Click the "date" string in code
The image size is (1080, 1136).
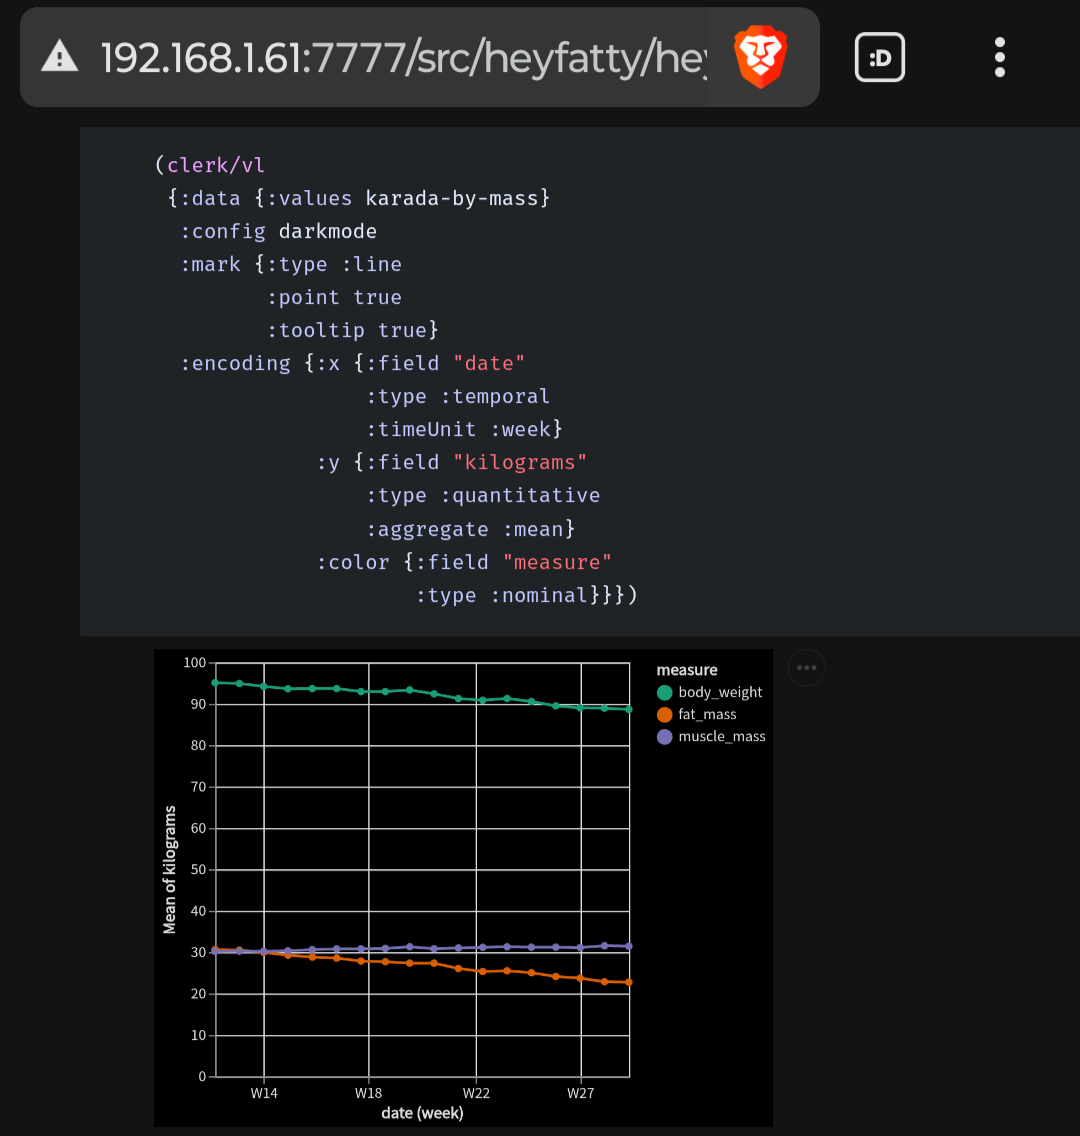point(489,363)
